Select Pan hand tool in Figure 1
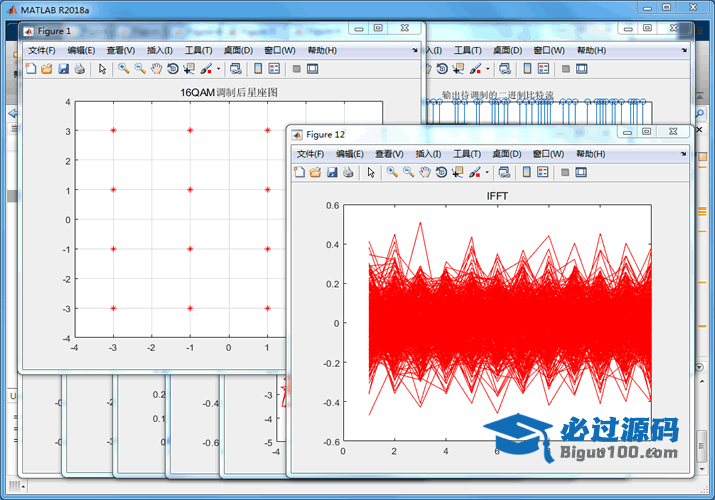Viewport: 715px width, 500px height. click(156, 69)
